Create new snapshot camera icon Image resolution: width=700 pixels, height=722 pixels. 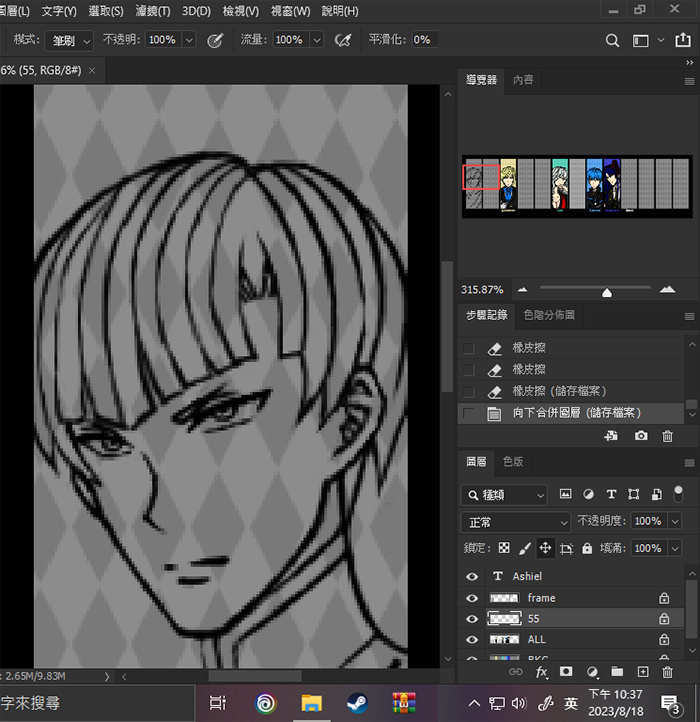641,436
